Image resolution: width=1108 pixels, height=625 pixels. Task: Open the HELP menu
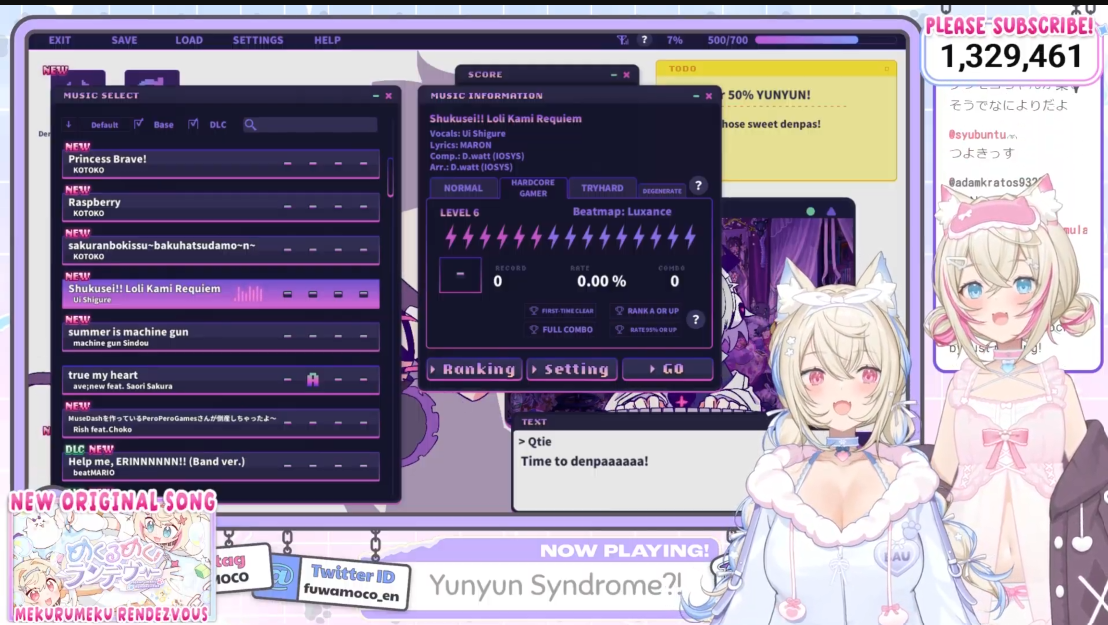click(x=327, y=40)
